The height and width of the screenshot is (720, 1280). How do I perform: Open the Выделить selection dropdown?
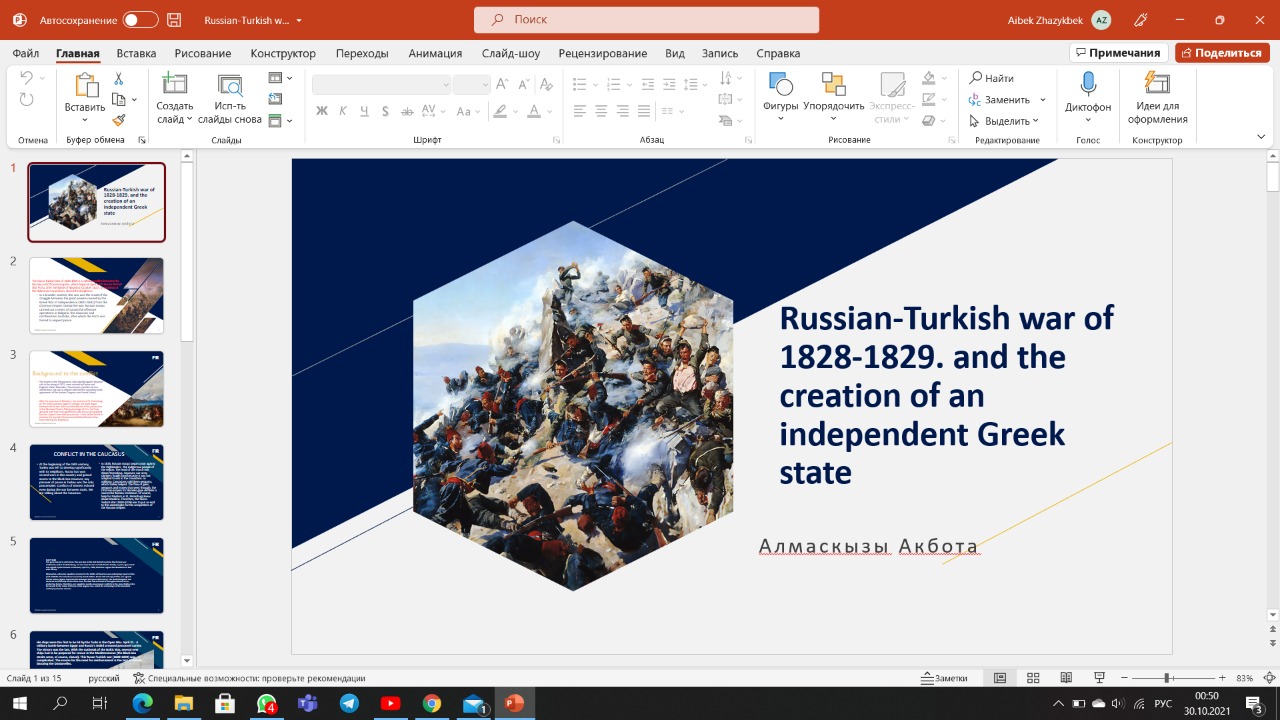pos(1005,121)
